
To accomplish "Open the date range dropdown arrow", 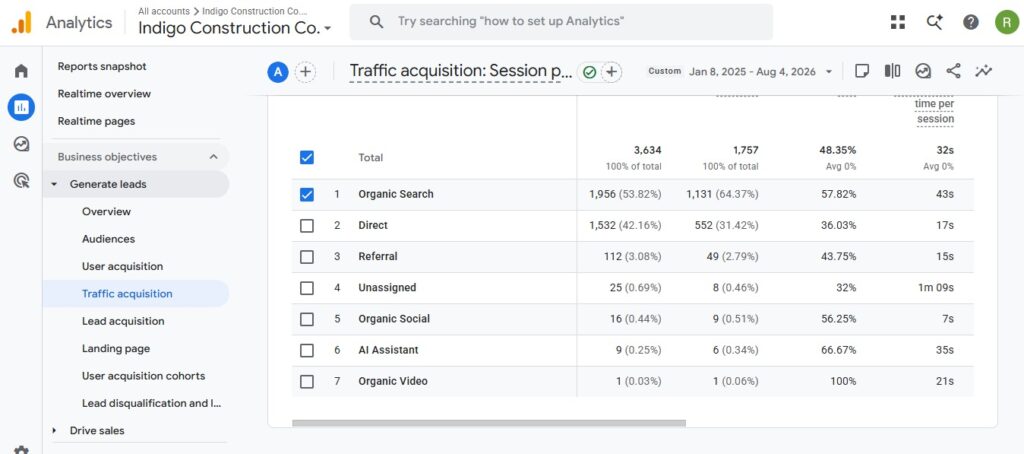I will tap(829, 72).
